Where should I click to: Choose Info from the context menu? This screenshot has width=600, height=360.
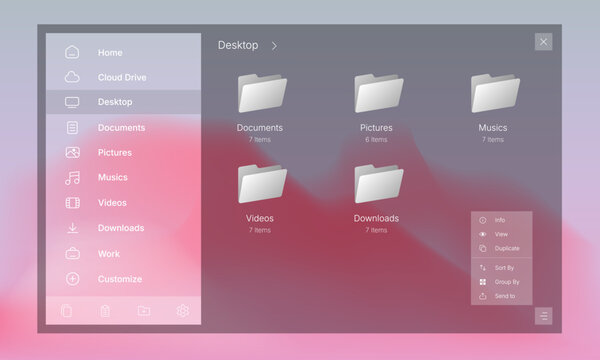tap(501, 220)
